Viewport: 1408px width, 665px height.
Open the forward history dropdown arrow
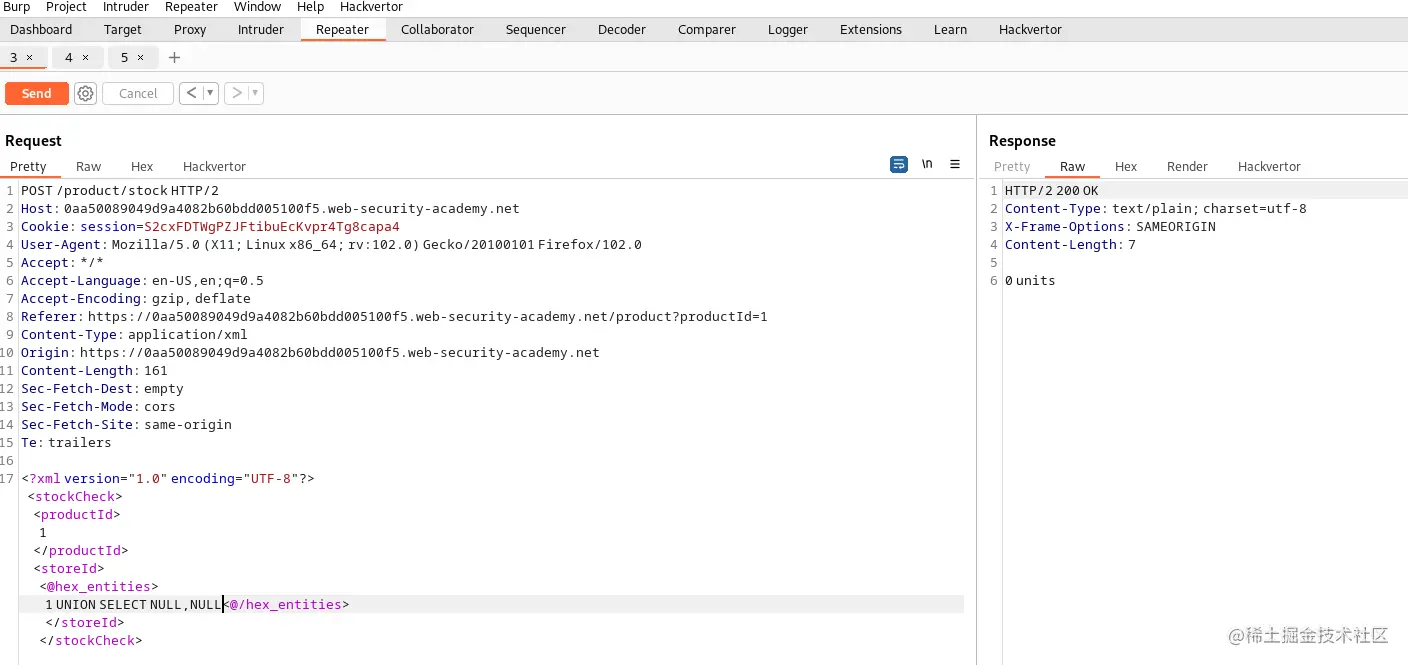tap(255, 93)
